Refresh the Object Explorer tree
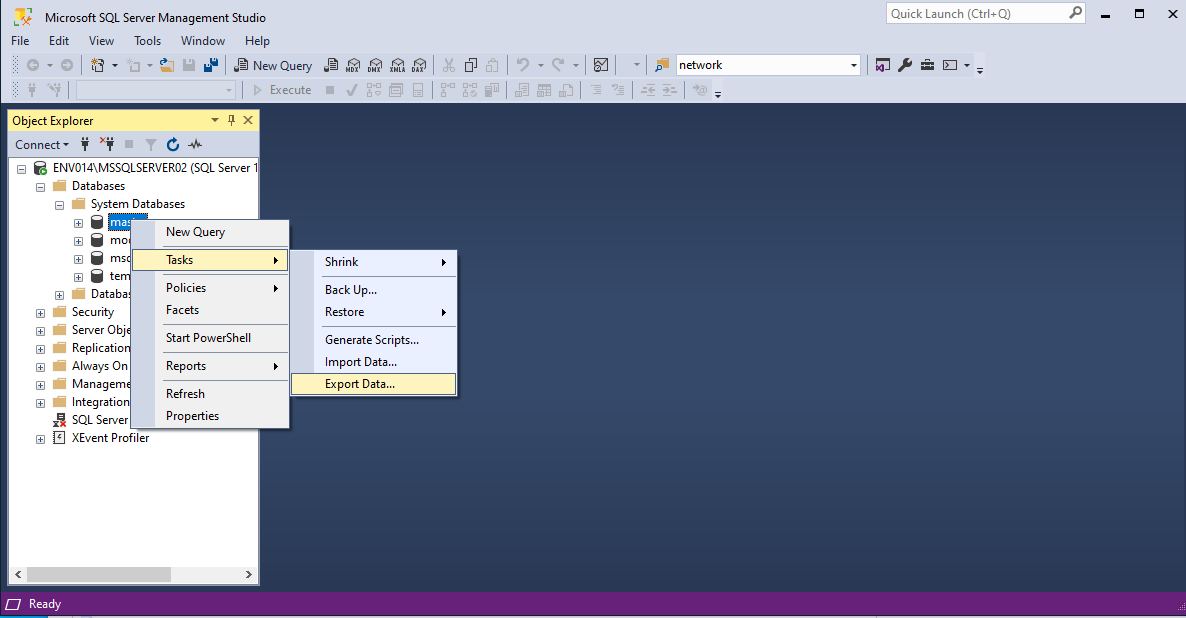Image resolution: width=1186 pixels, height=618 pixels. [172, 144]
